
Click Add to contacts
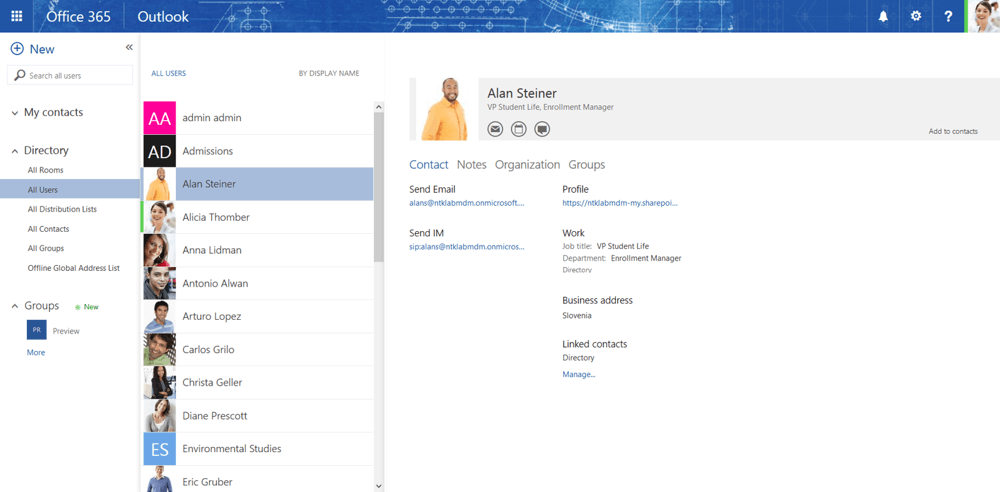(x=952, y=131)
